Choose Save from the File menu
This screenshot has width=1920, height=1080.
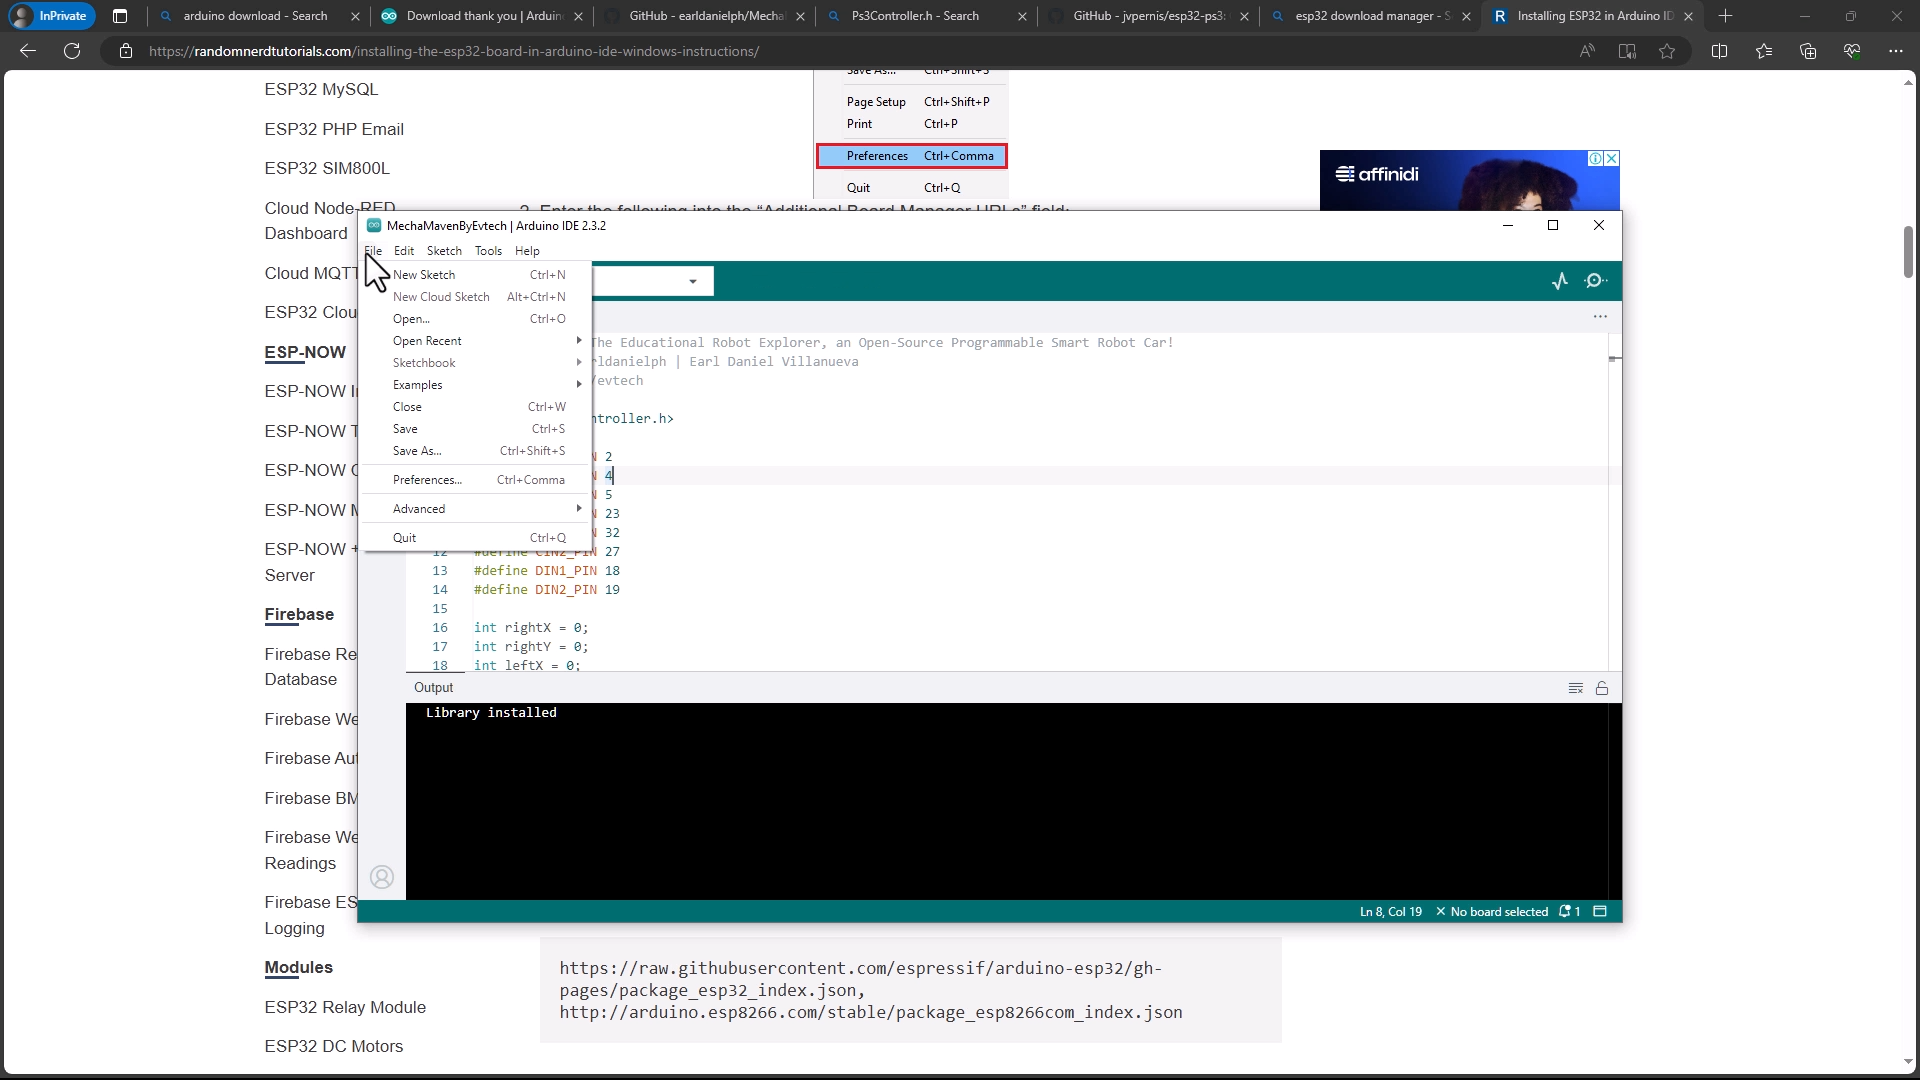click(x=476, y=429)
